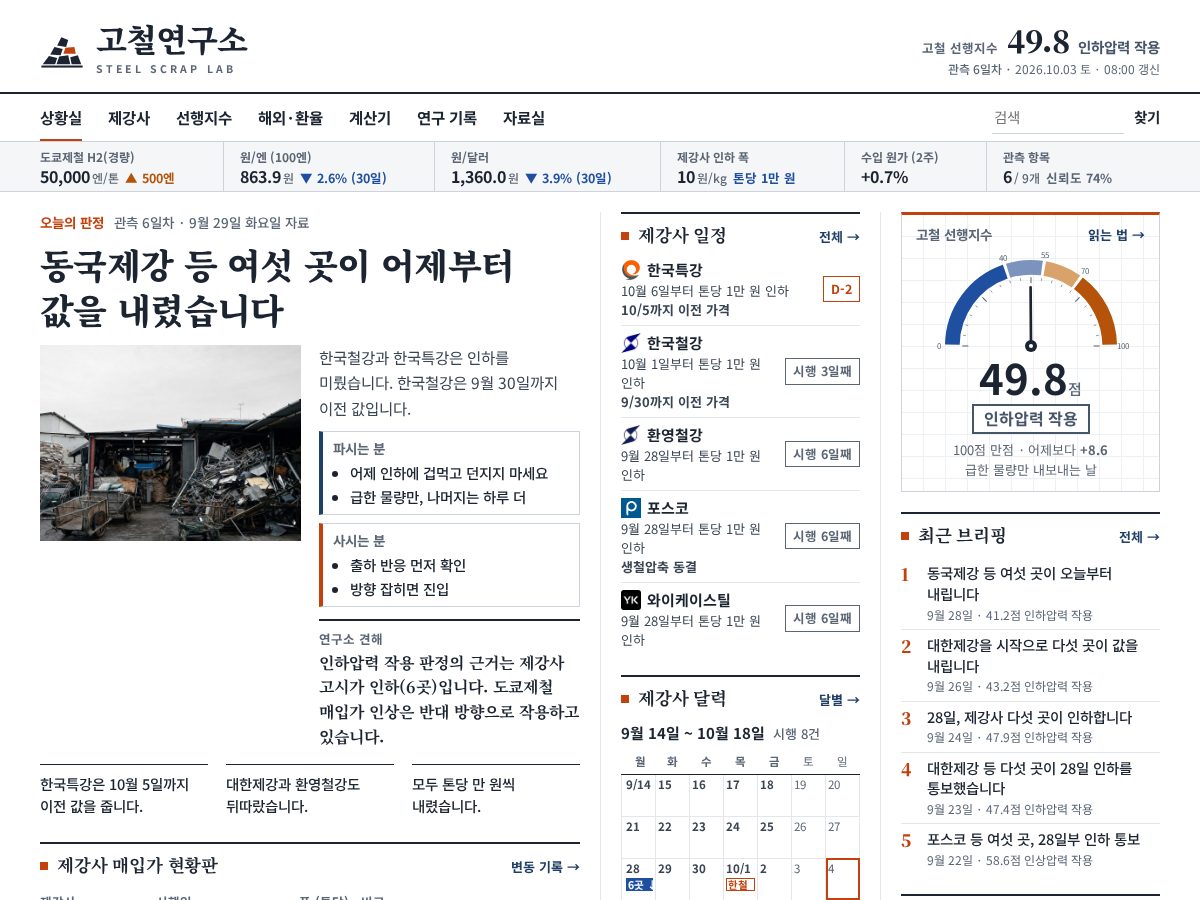Open 변동 기록 link
This screenshot has width=1200, height=900.
click(x=545, y=867)
